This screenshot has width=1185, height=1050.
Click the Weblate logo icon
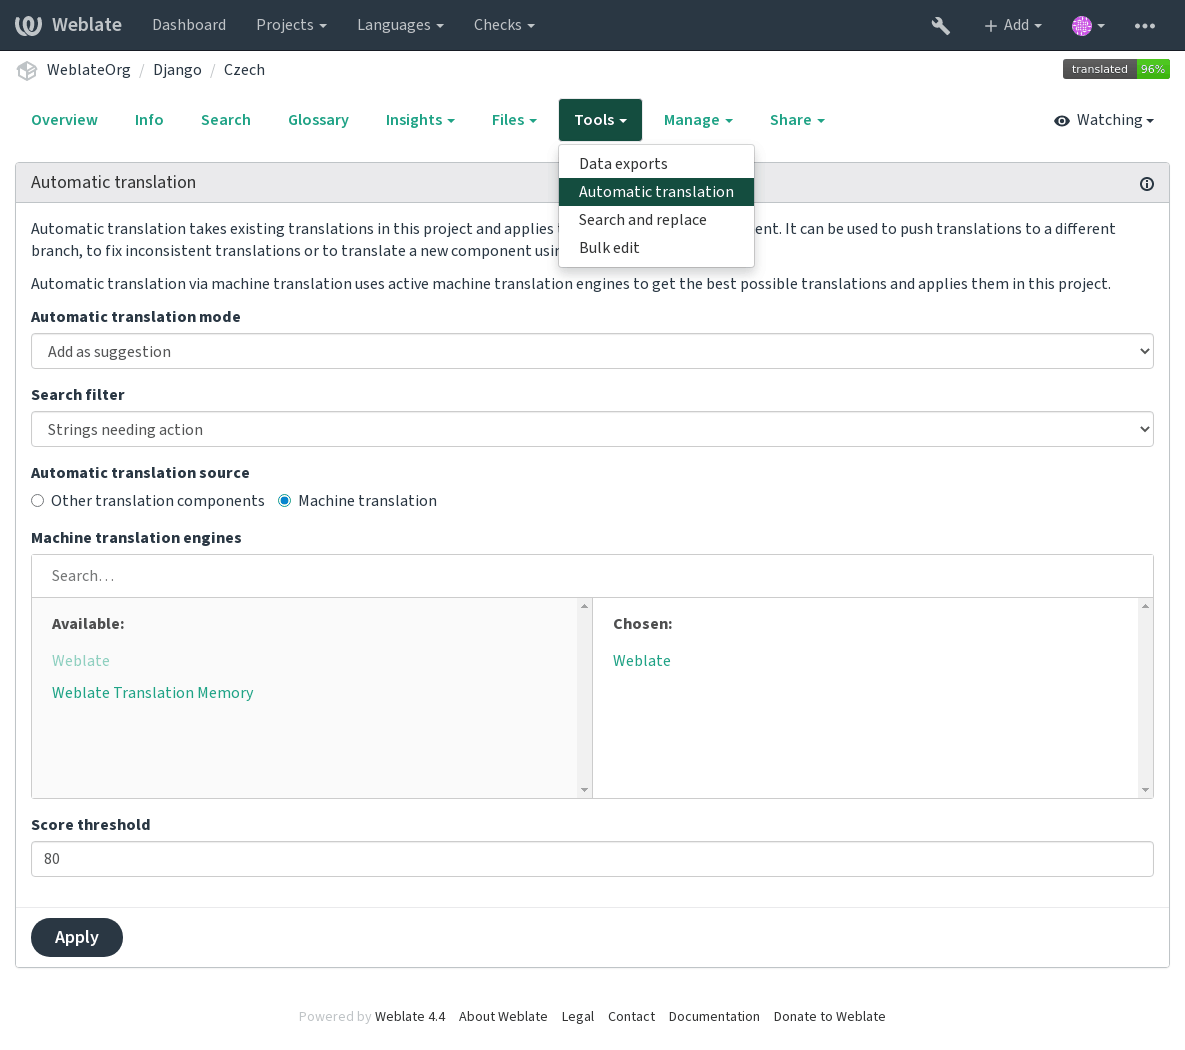pos(29,25)
